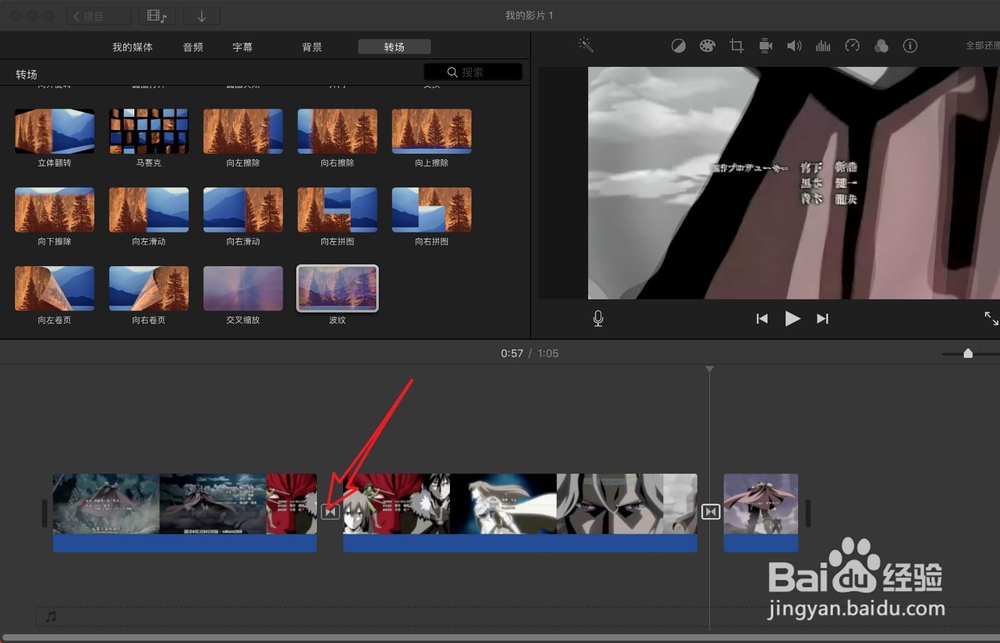This screenshot has height=643, width=1000.
Task: Select the first timeline clip
Action: [185, 512]
